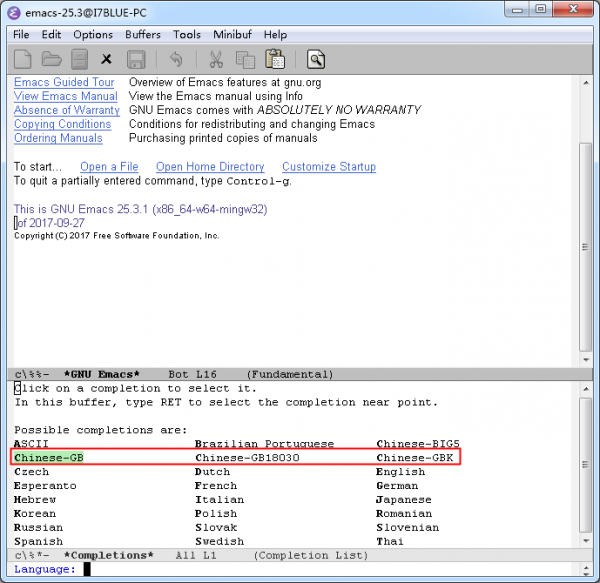Open the Minibuf menu
The height and width of the screenshot is (583, 600).
click(x=232, y=35)
